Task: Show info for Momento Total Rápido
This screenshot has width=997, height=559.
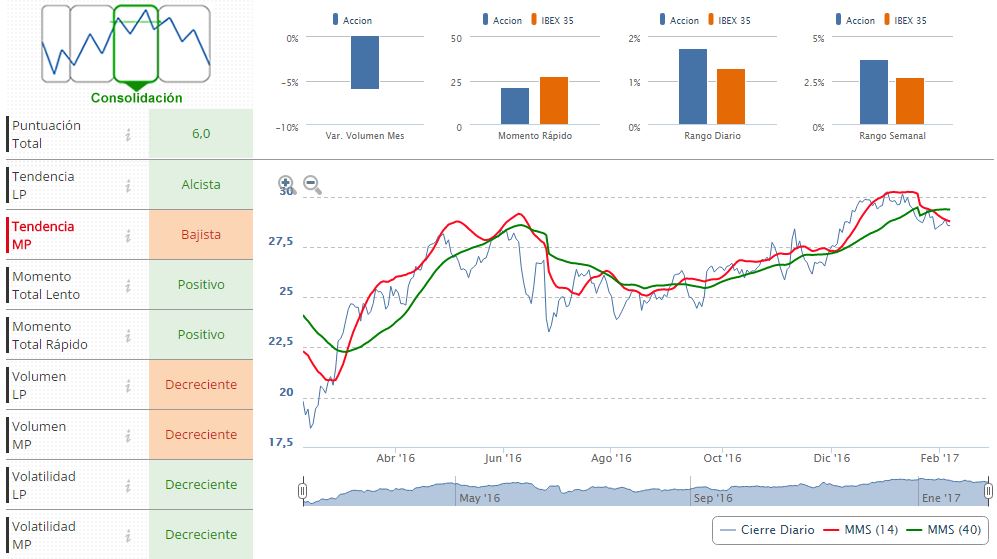Action: 128,335
